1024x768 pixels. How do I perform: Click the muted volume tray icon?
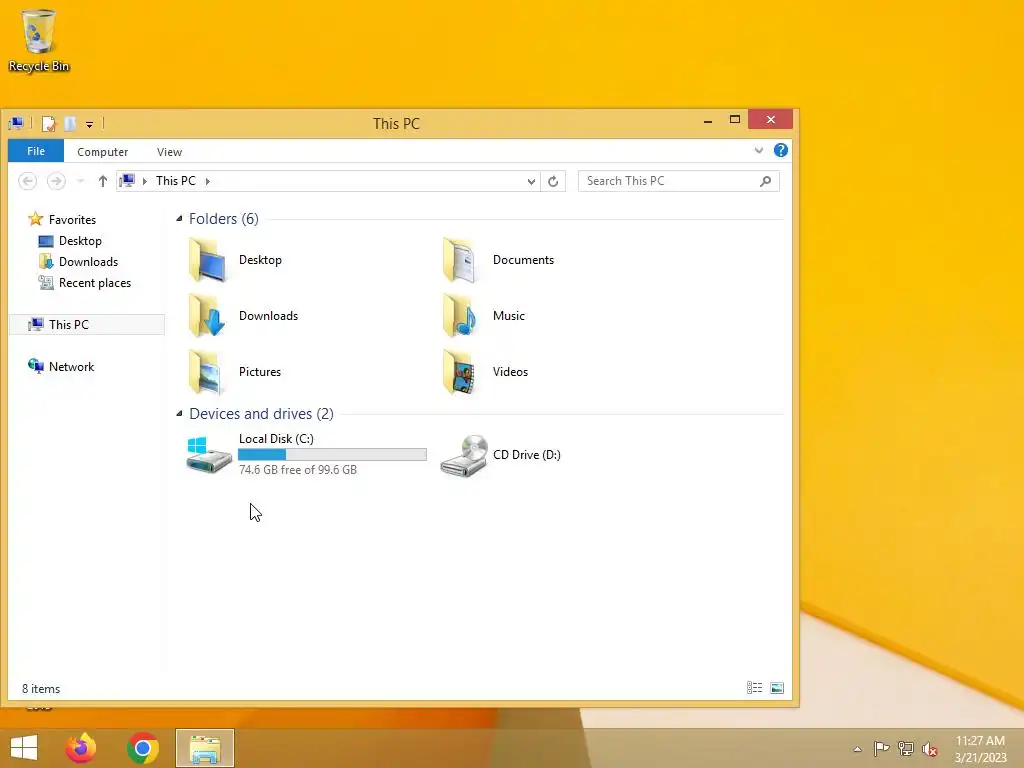pos(930,749)
